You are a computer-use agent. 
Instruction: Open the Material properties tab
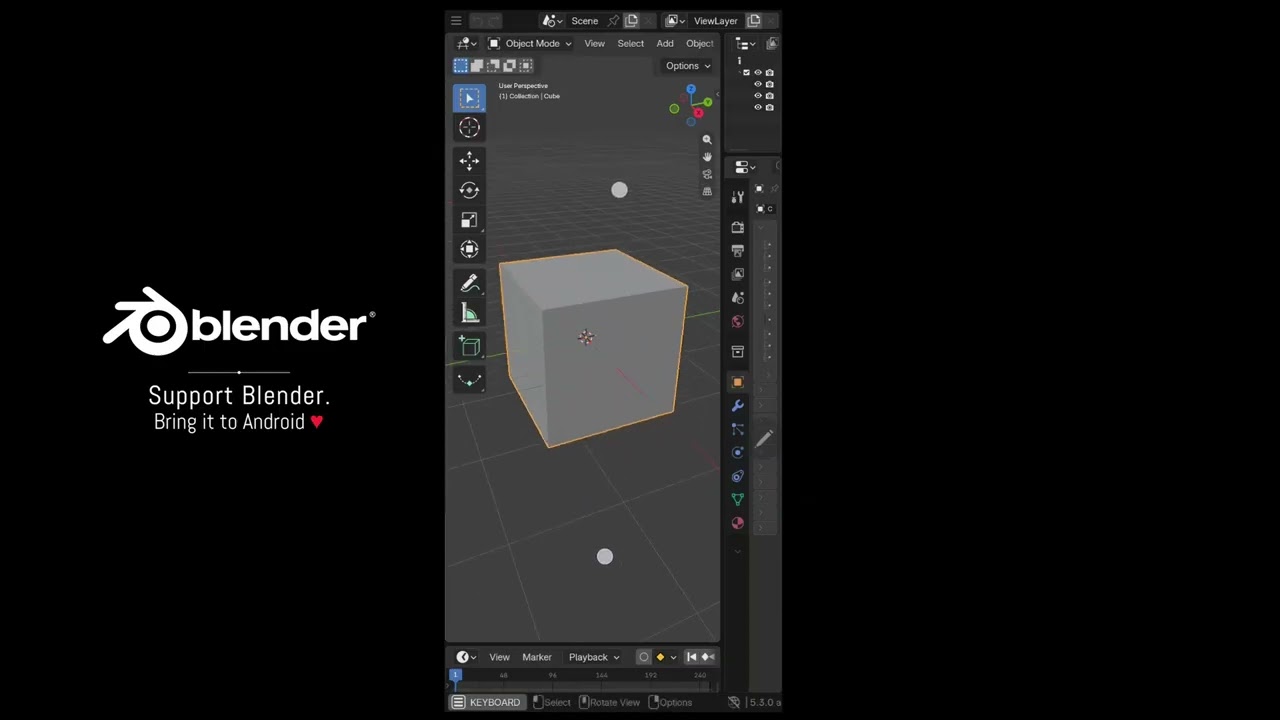[738, 522]
